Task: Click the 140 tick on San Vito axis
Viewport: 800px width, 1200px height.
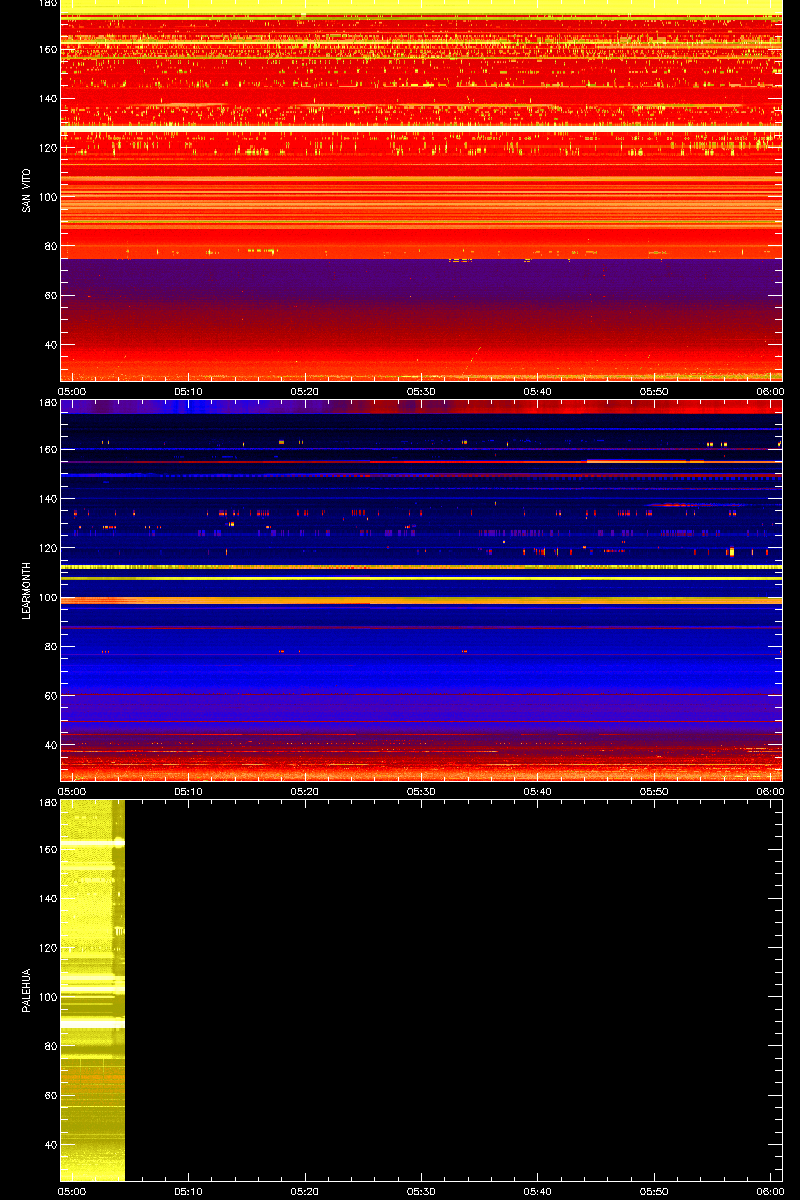Action: tap(47, 98)
